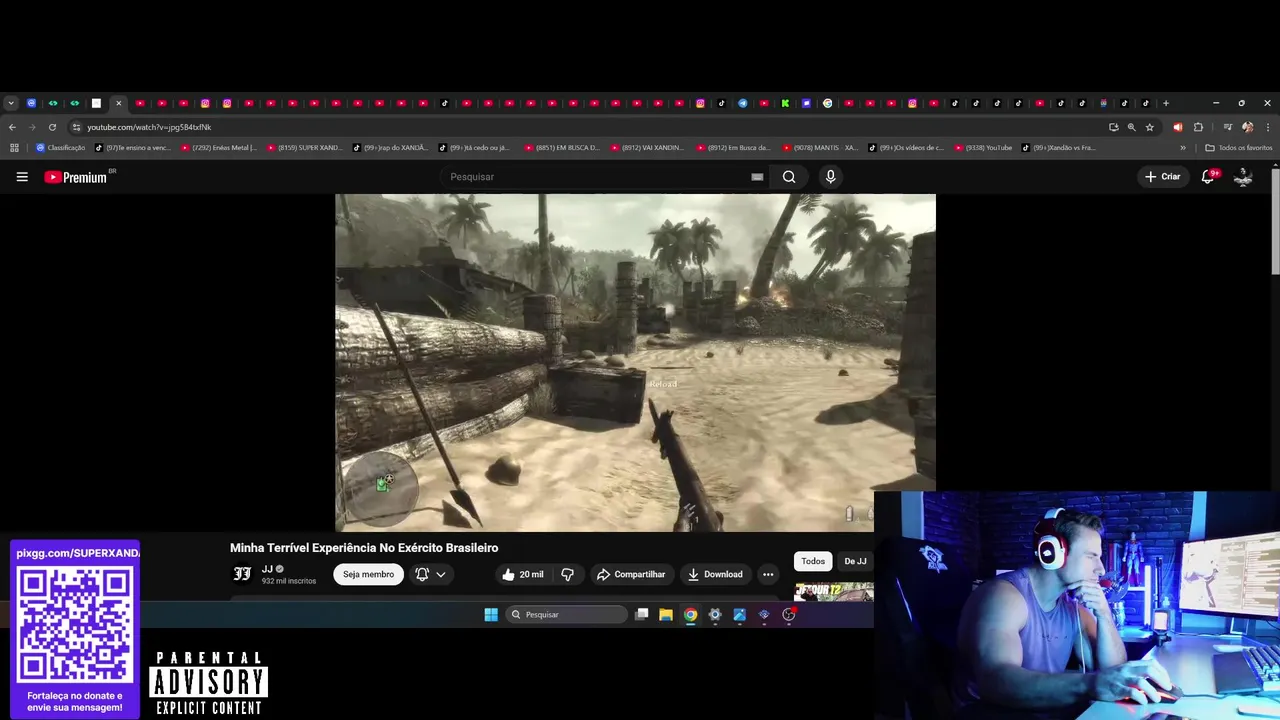Click the browser address bar URL
This screenshot has height=720, width=1280.
coord(149,127)
